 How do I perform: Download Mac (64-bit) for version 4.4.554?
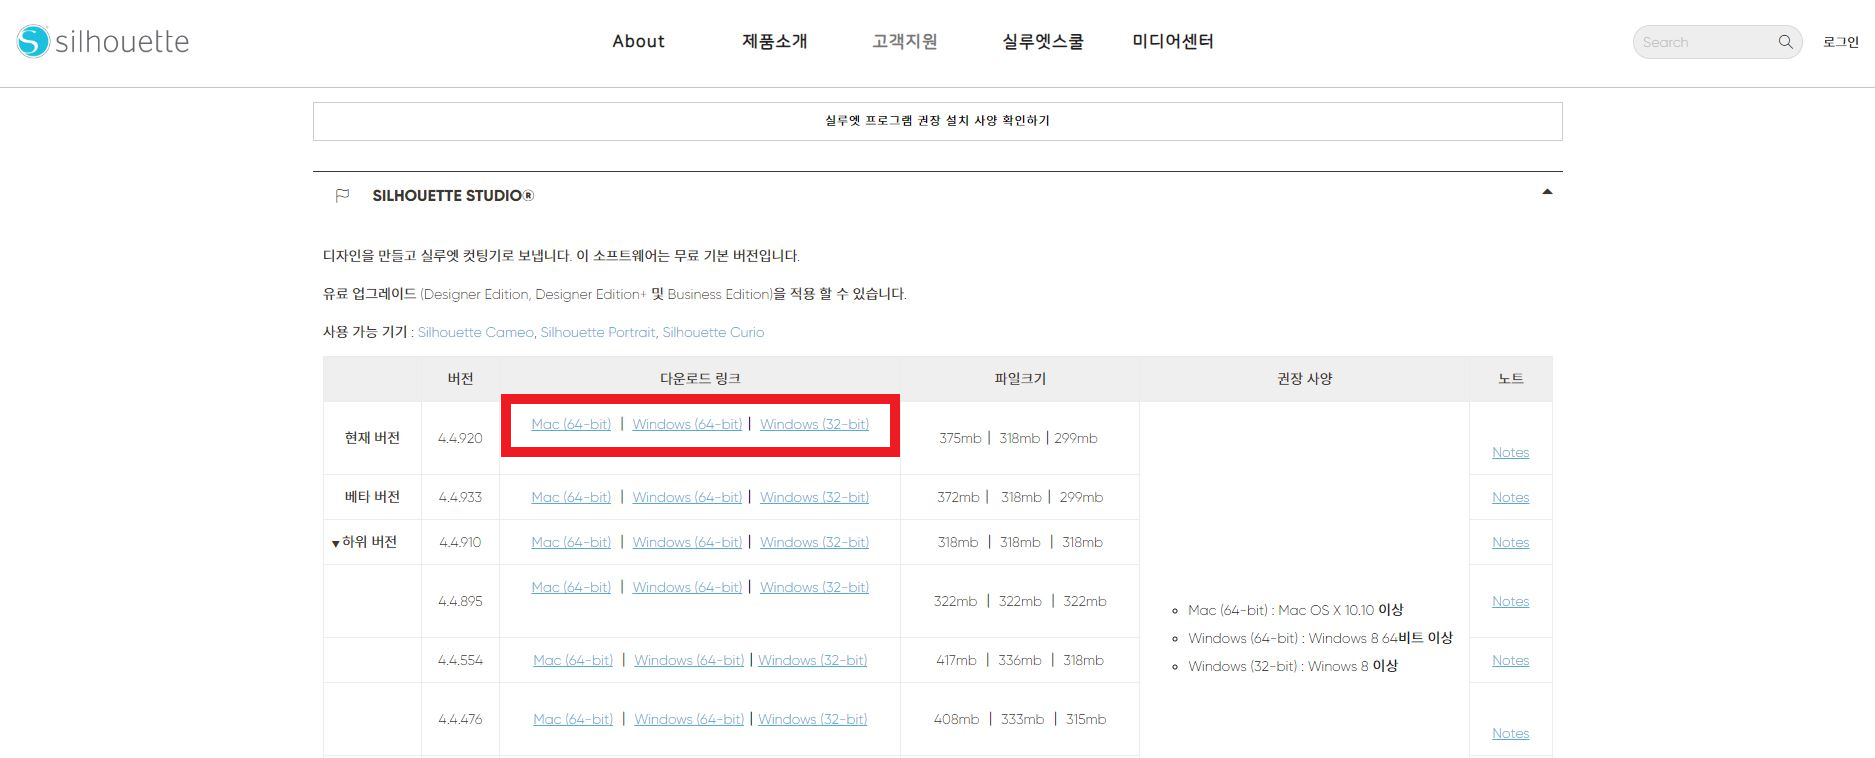pos(573,660)
